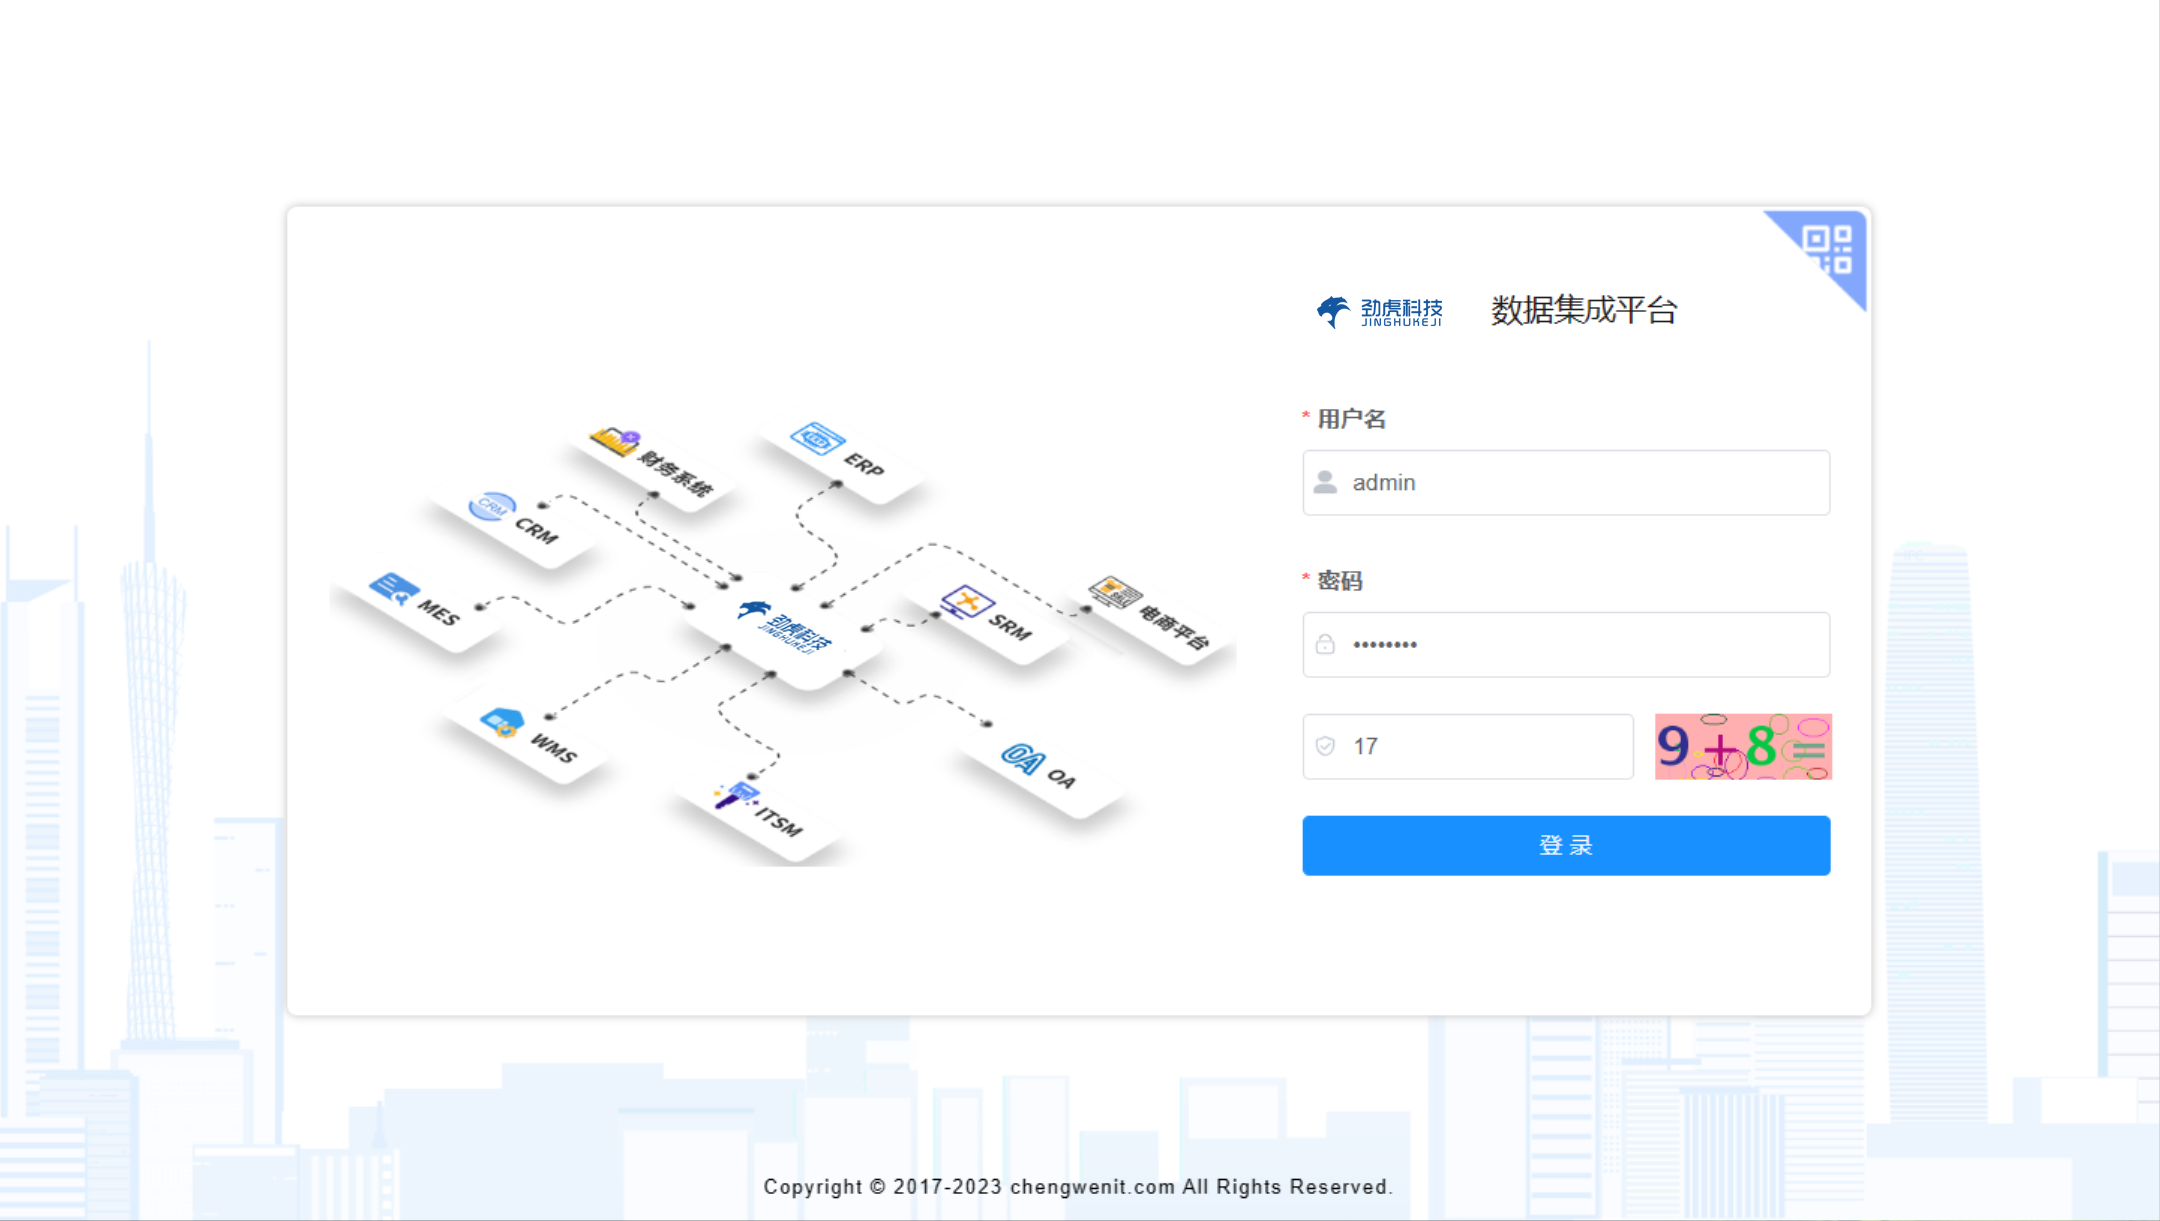The height and width of the screenshot is (1221, 2160).
Task: Click inside the password input field
Action: coord(1565,644)
